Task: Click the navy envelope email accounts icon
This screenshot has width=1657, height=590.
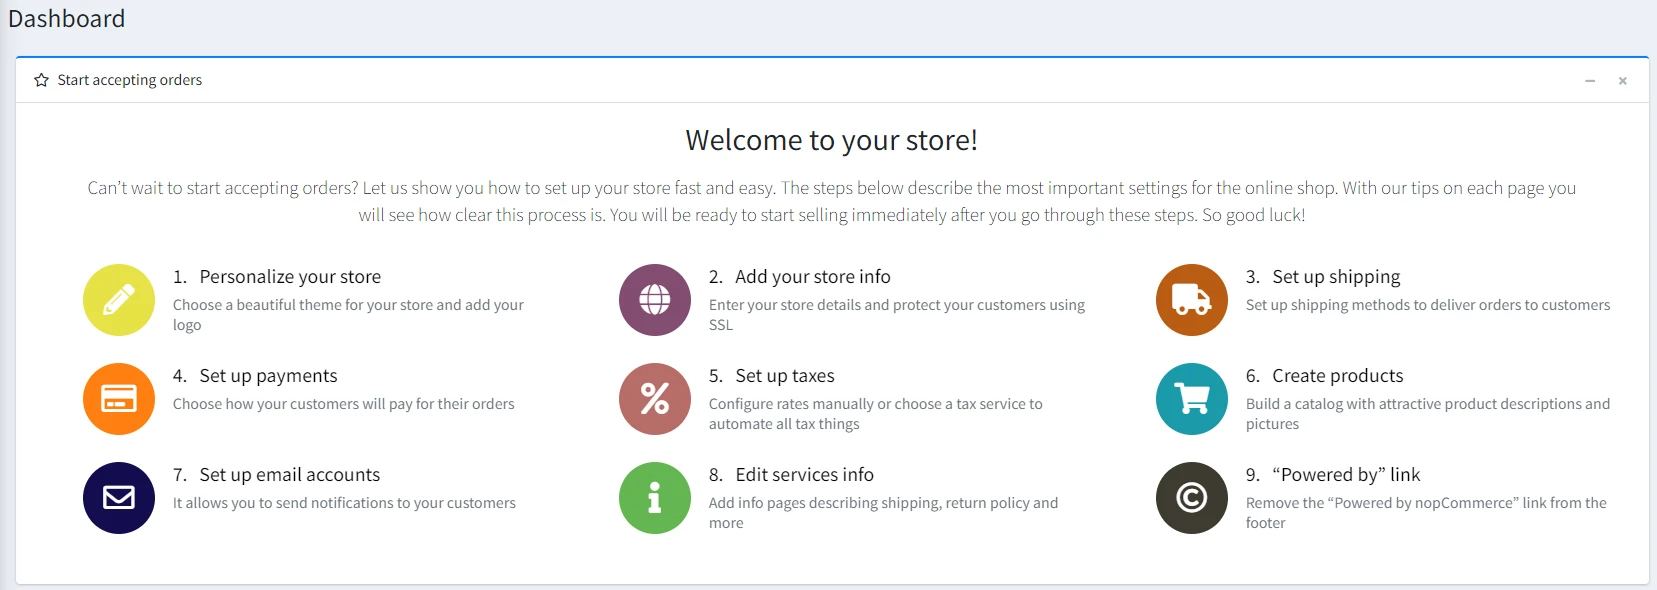Action: [119, 498]
